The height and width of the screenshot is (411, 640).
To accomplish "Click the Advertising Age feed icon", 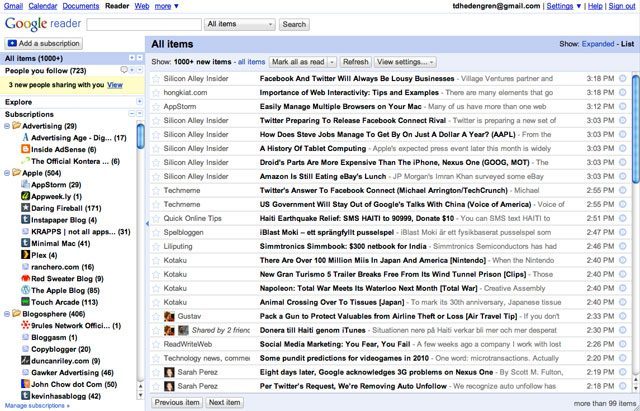I will [x=25, y=138].
